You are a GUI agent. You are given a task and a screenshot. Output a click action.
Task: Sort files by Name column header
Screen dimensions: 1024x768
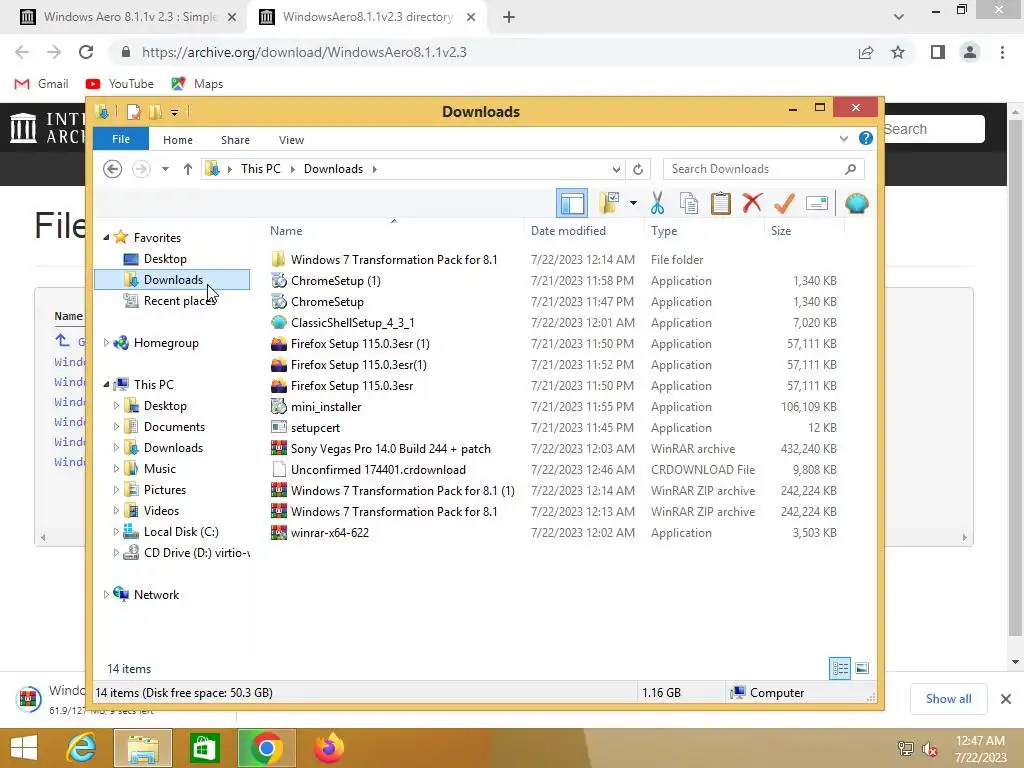click(394, 231)
